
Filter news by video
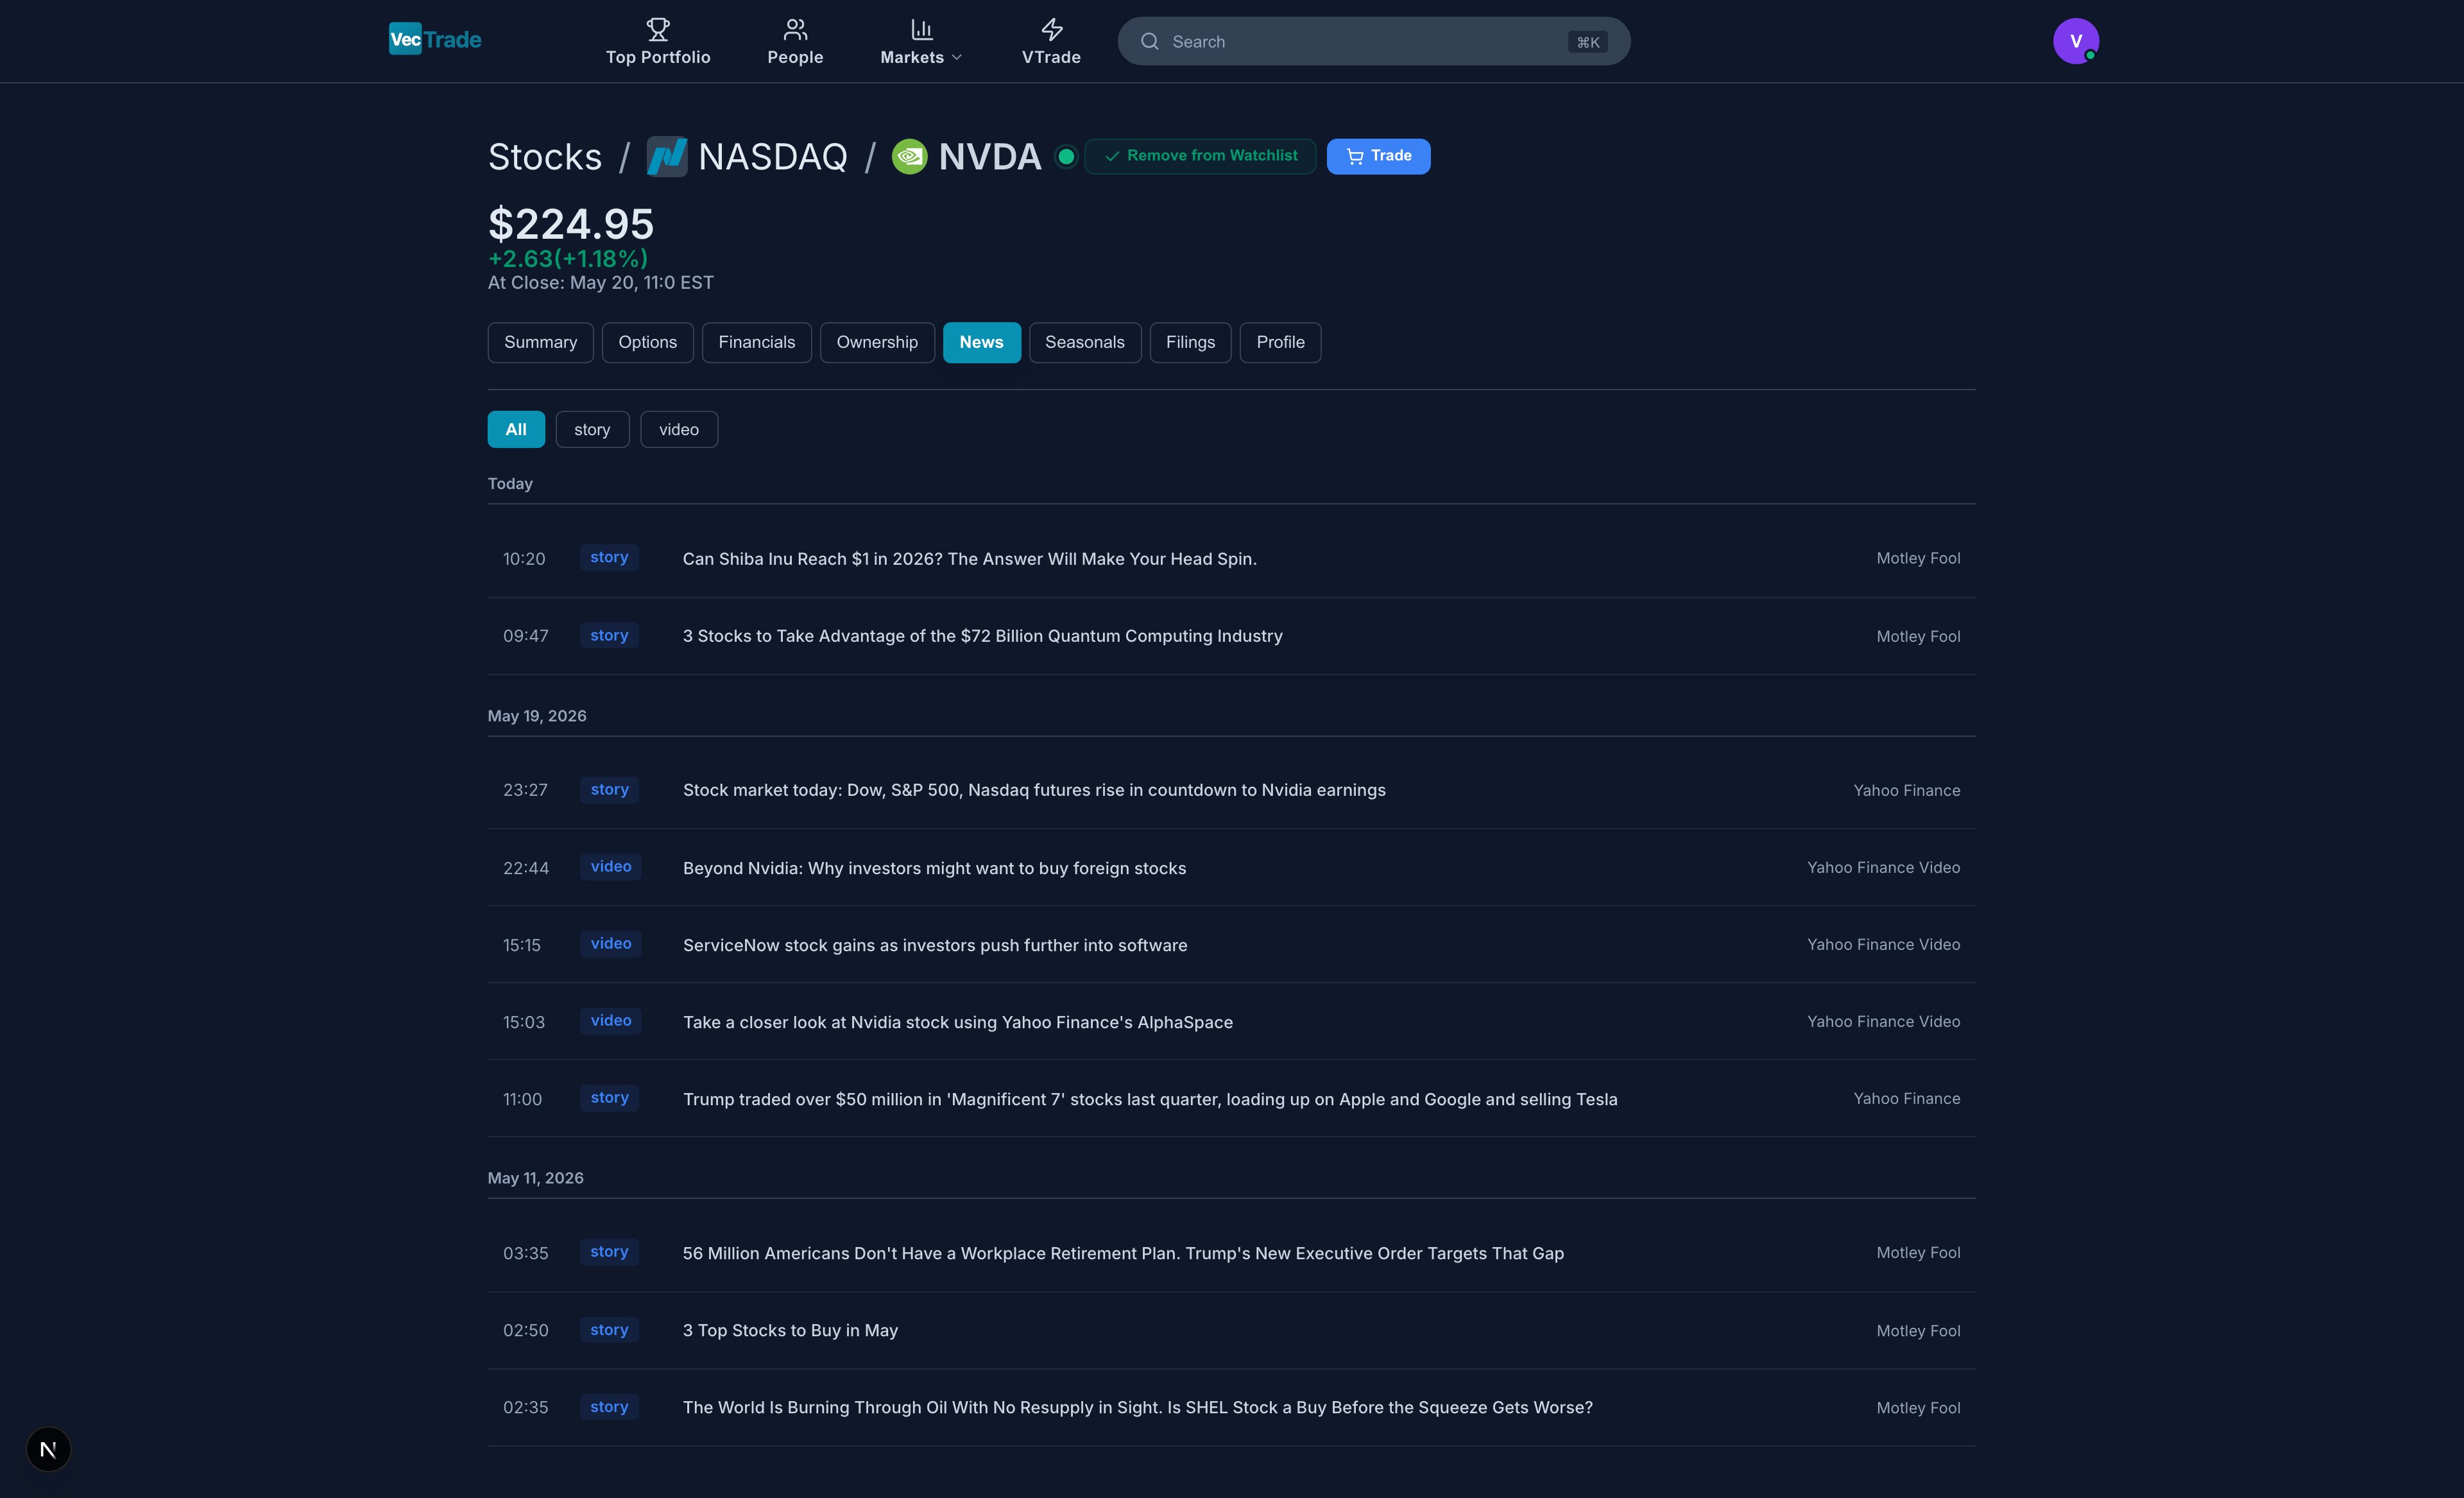(x=679, y=430)
